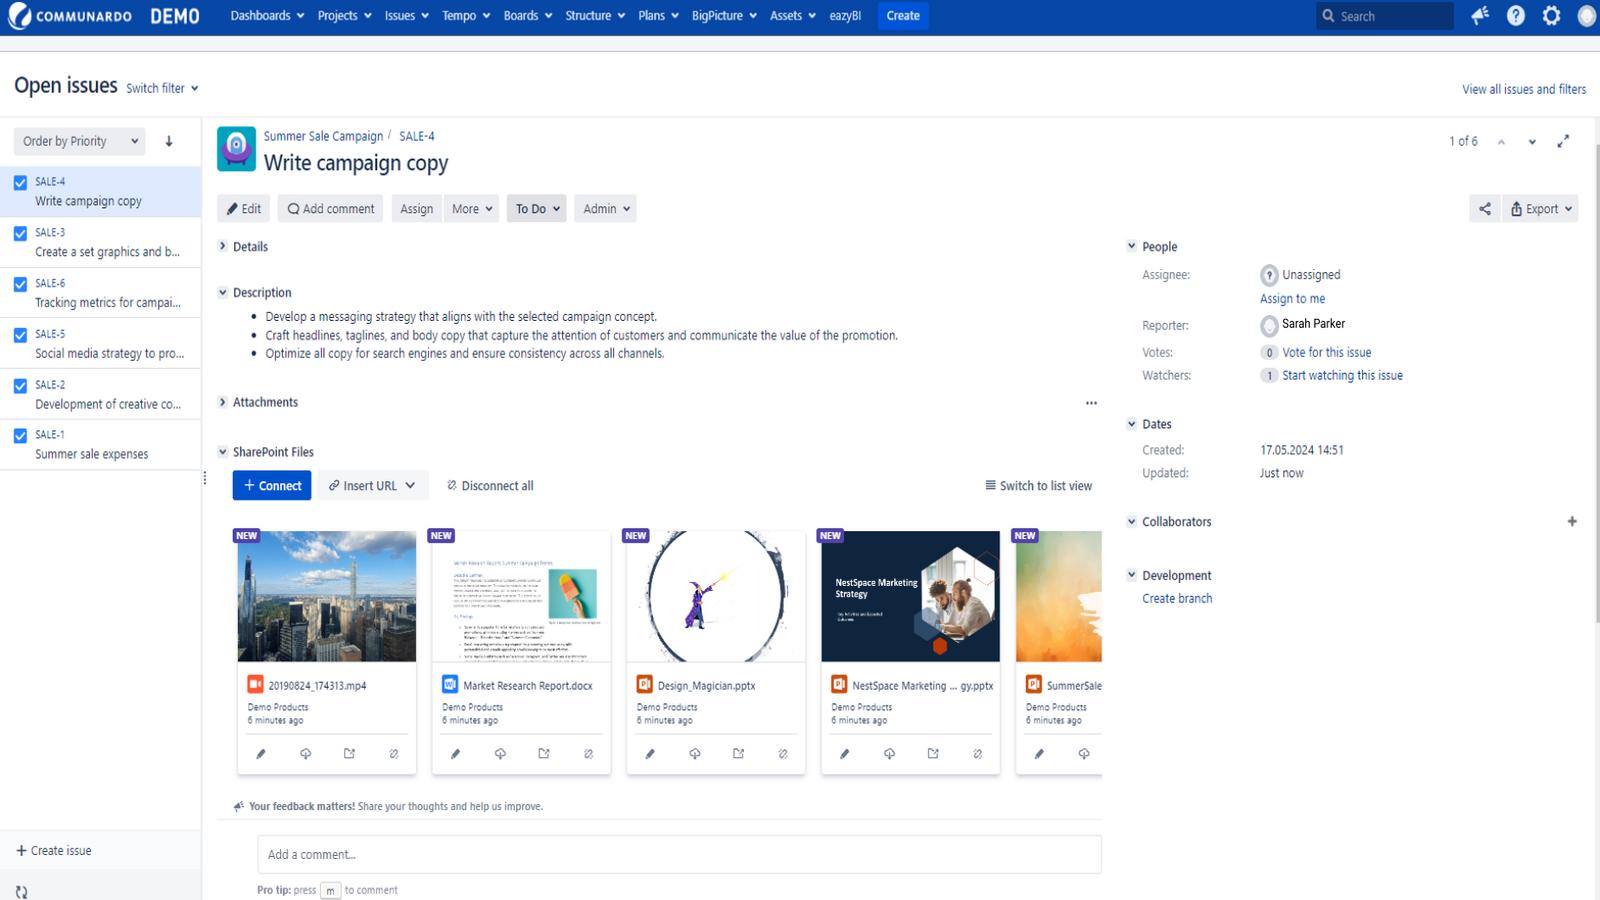1600x900 pixels.
Task: Open the To Do status dropdown
Action: pos(537,209)
